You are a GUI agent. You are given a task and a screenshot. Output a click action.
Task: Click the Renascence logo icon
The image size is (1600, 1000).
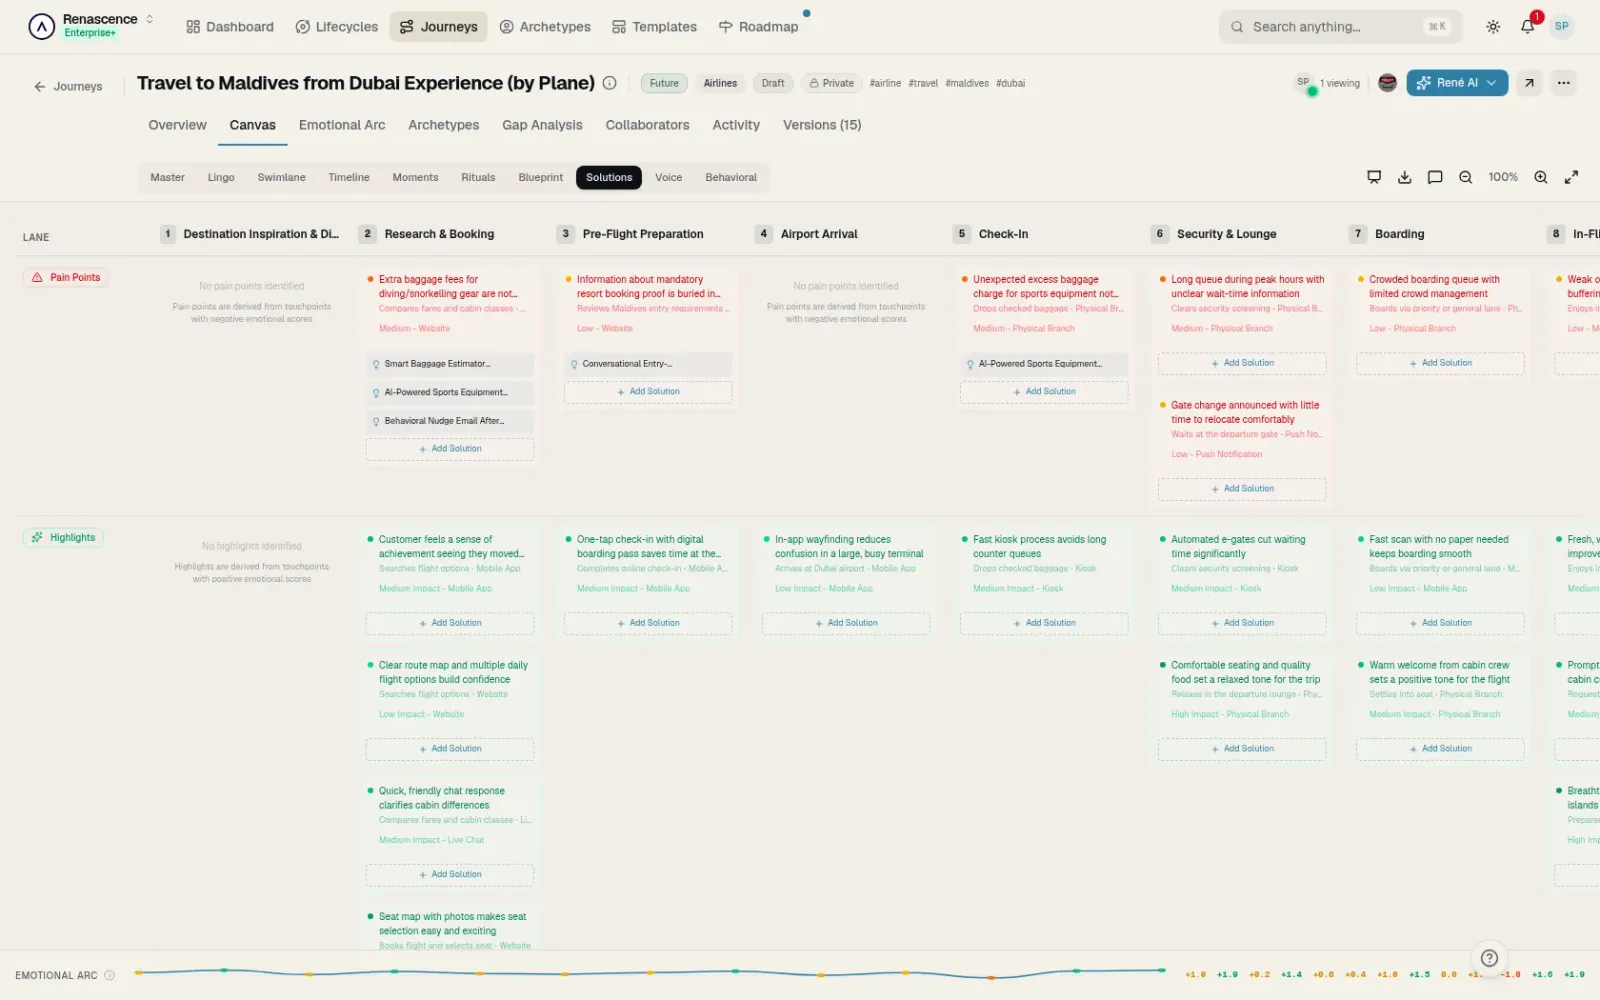point(41,26)
